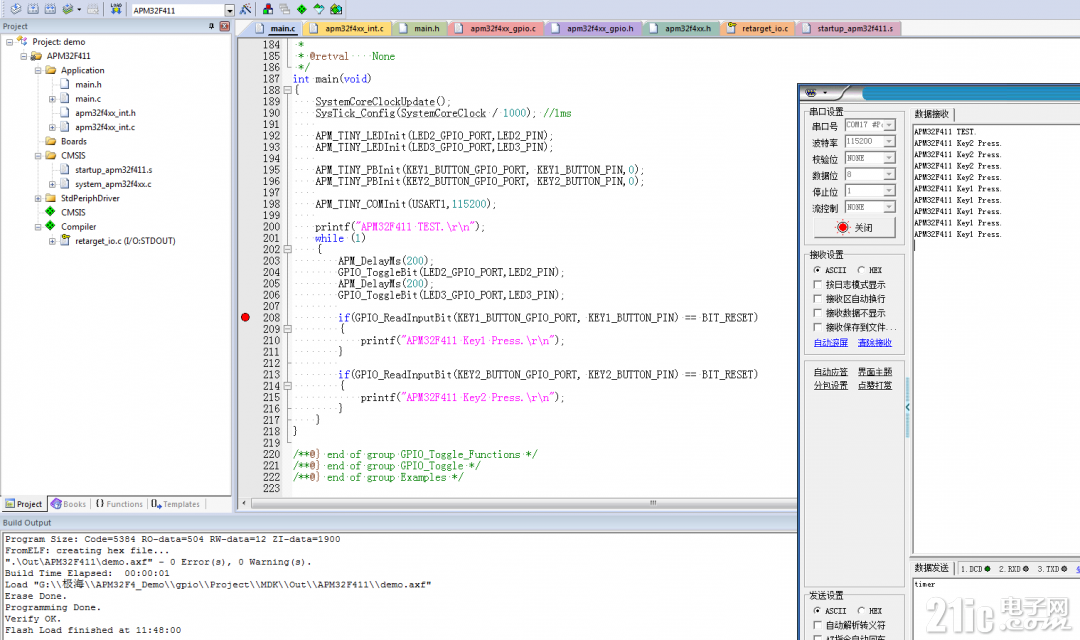Image resolution: width=1080 pixels, height=640 pixels.
Task: Click the serial tool app logo icon
Action: (811, 92)
